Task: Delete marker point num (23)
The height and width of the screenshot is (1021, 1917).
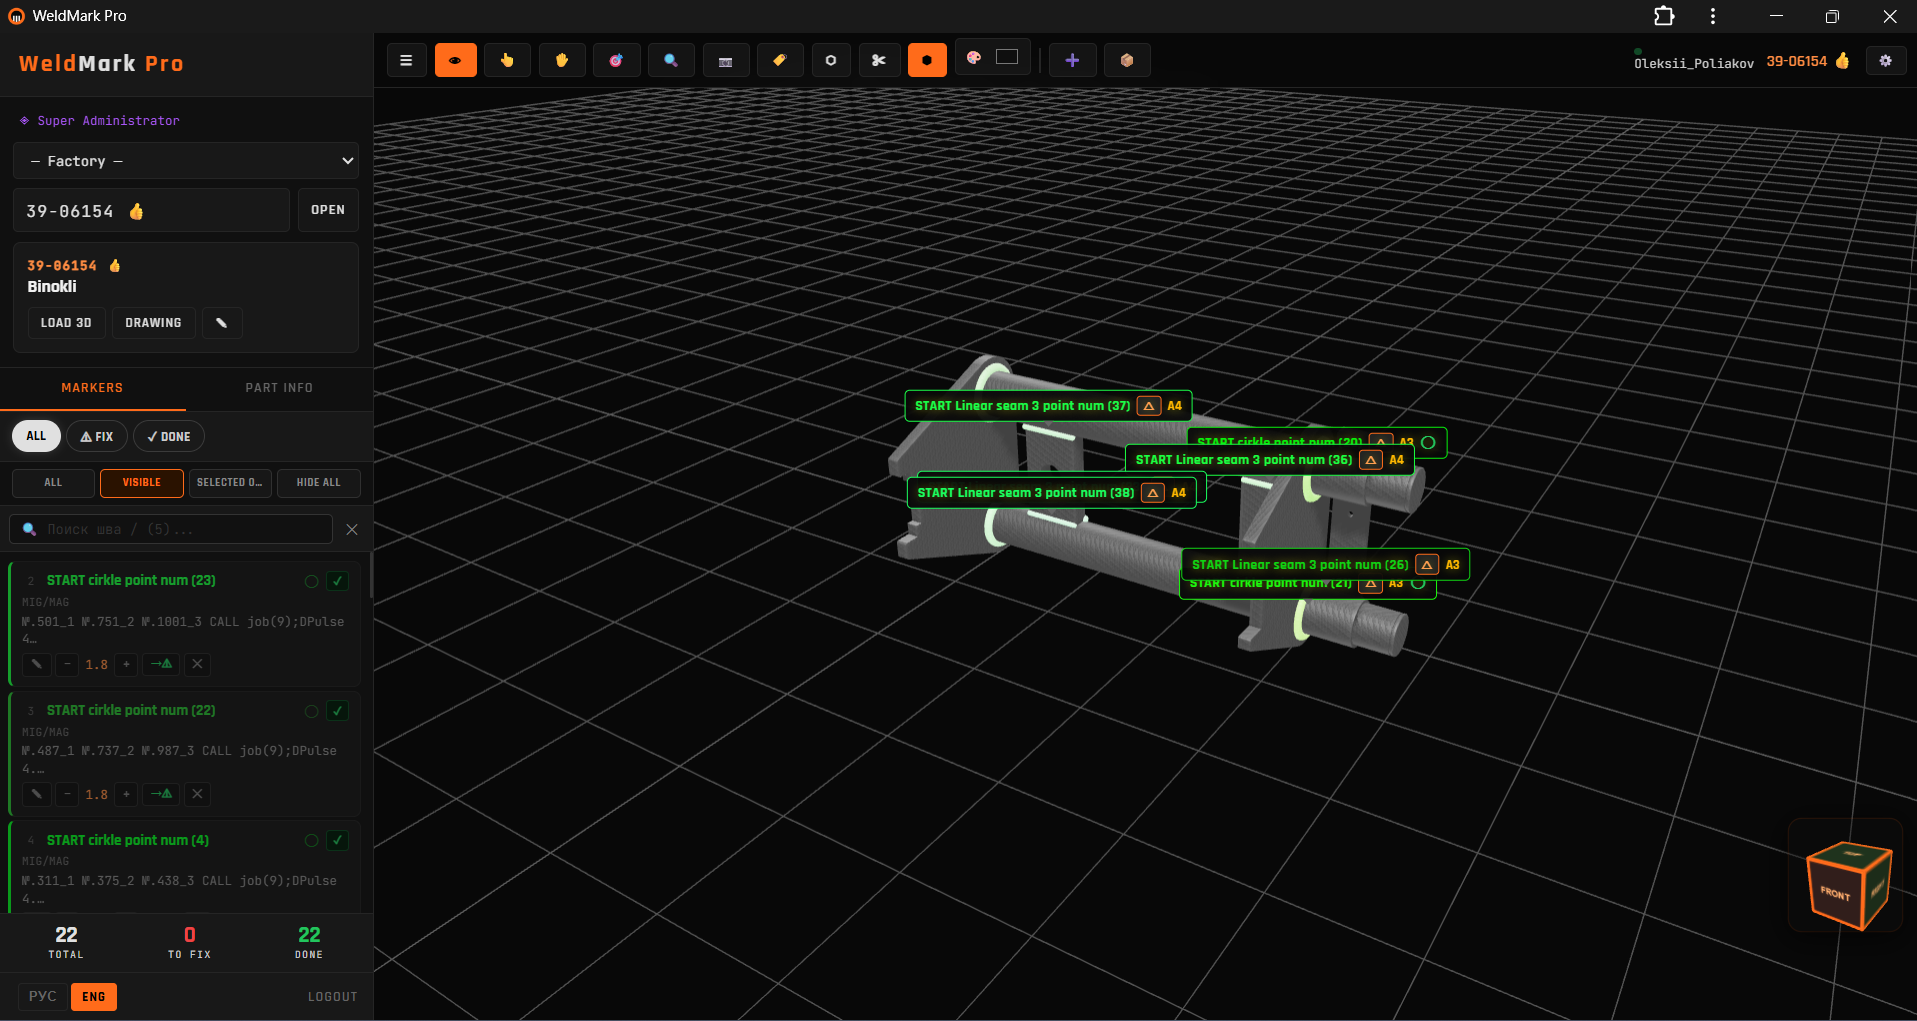Action: point(197,664)
